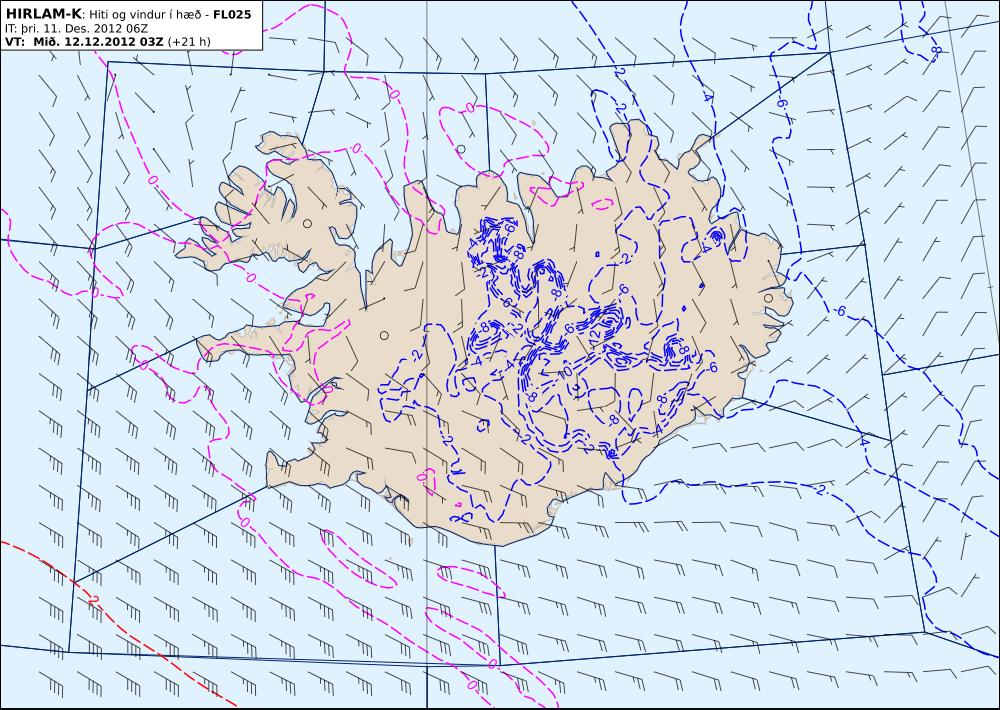Click the '12' isotherm label over the highlands
The width and height of the screenshot is (1000, 710).
pos(595,342)
